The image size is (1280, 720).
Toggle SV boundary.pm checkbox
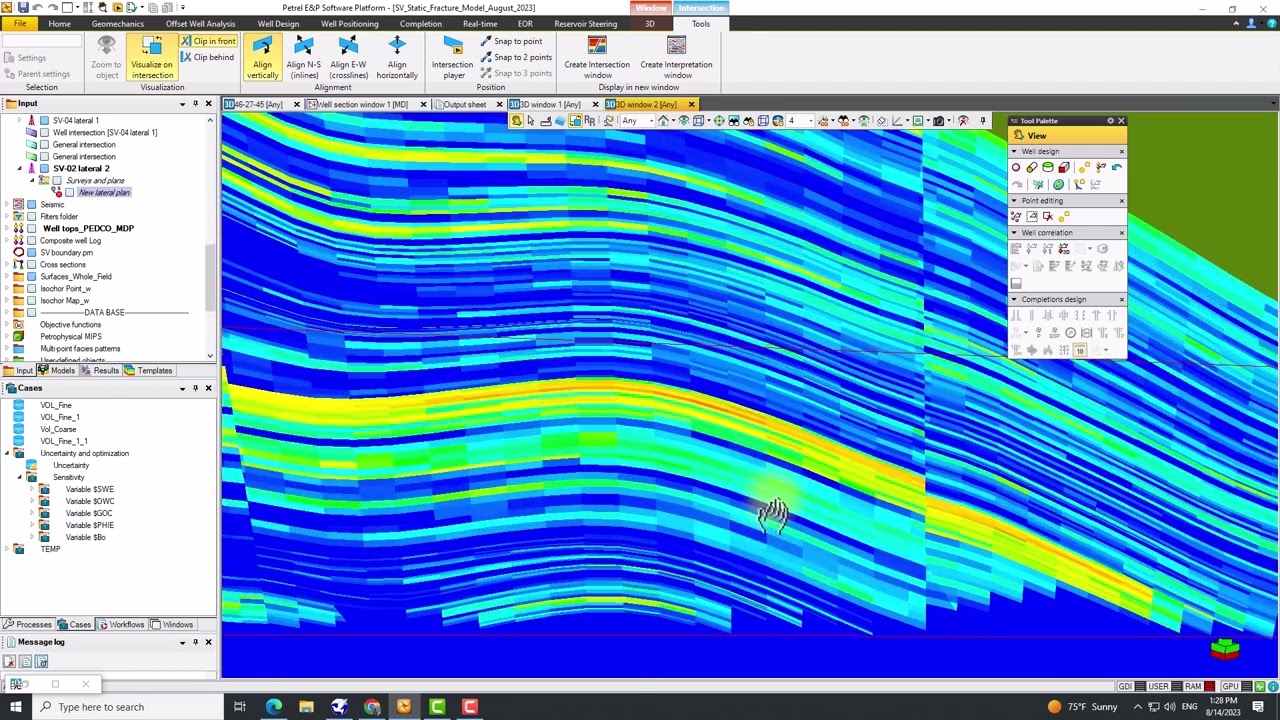tap(31, 252)
